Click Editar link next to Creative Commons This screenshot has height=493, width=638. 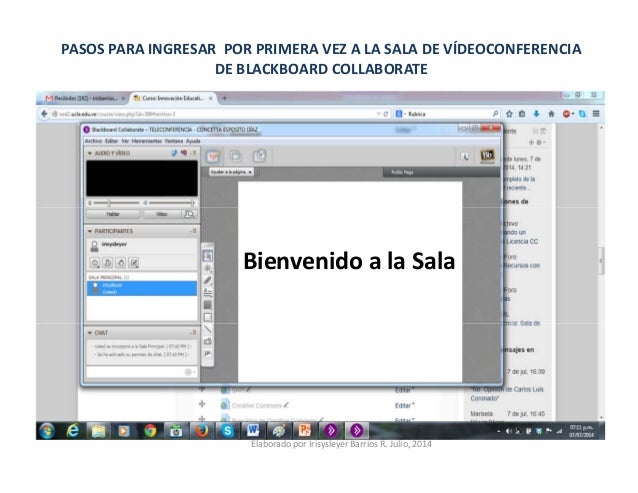tap(404, 406)
